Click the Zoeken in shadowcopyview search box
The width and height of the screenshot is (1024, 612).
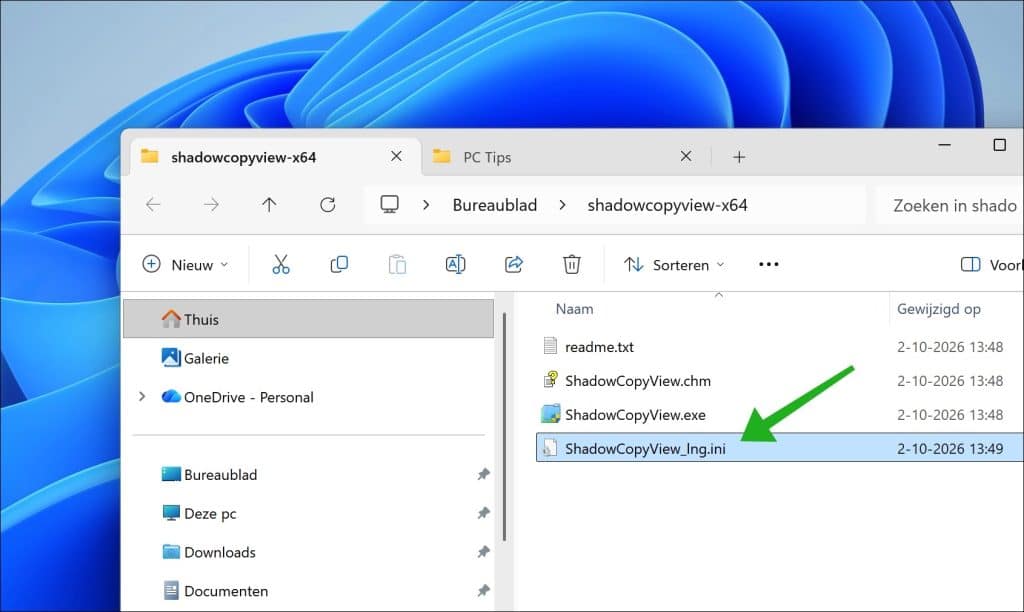pyautogui.click(x=949, y=205)
